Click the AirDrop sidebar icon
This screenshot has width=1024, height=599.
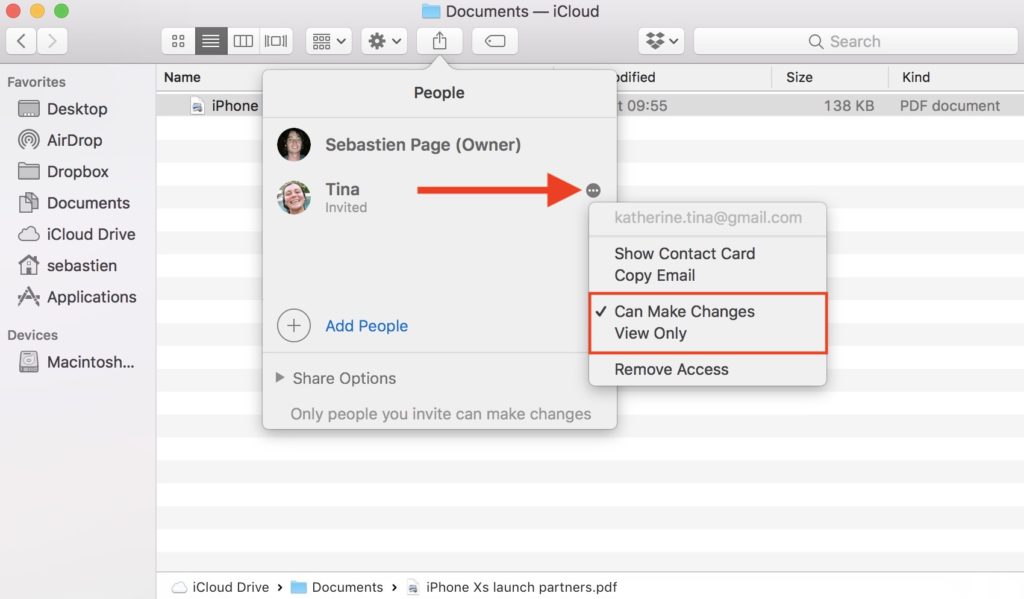coord(28,140)
